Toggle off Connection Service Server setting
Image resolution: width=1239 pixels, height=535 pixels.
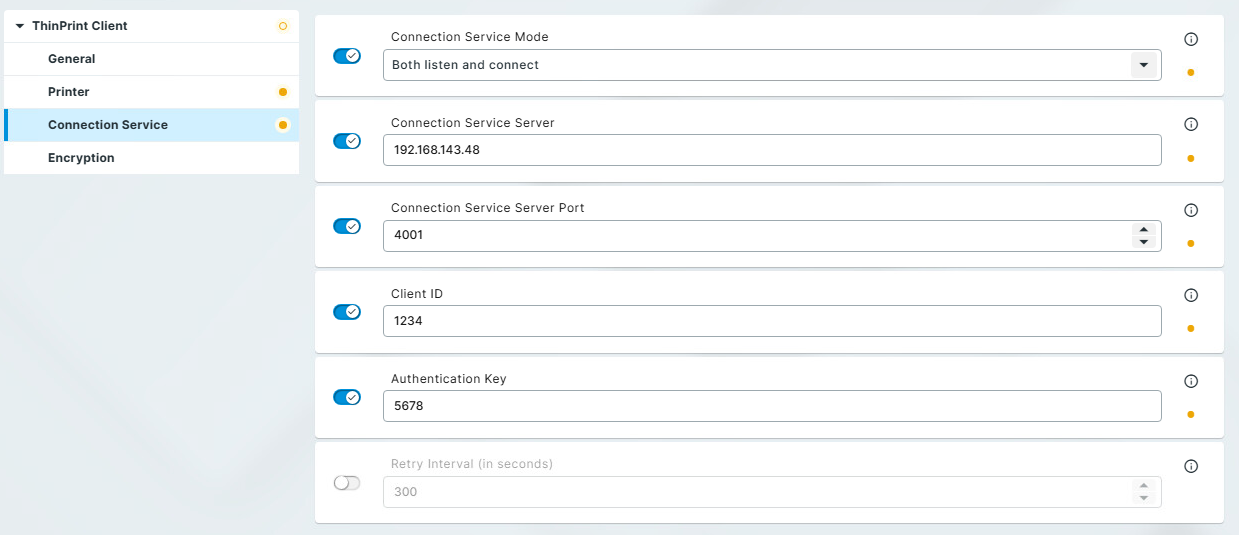347,141
